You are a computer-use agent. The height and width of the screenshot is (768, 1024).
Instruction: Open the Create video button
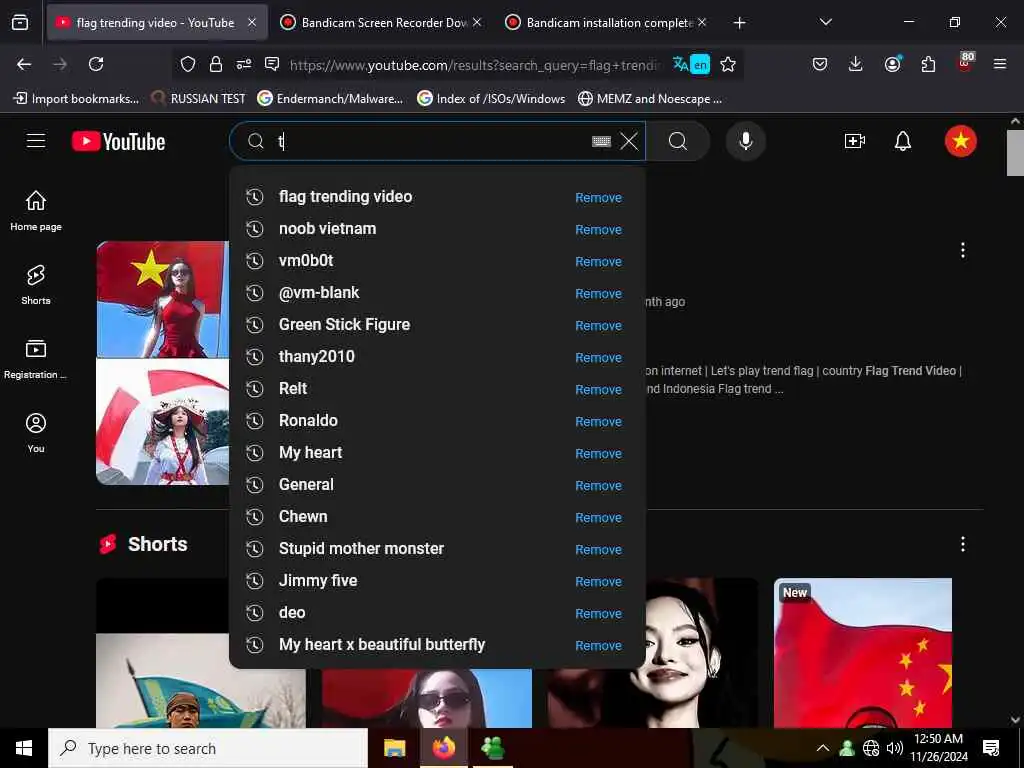(855, 141)
